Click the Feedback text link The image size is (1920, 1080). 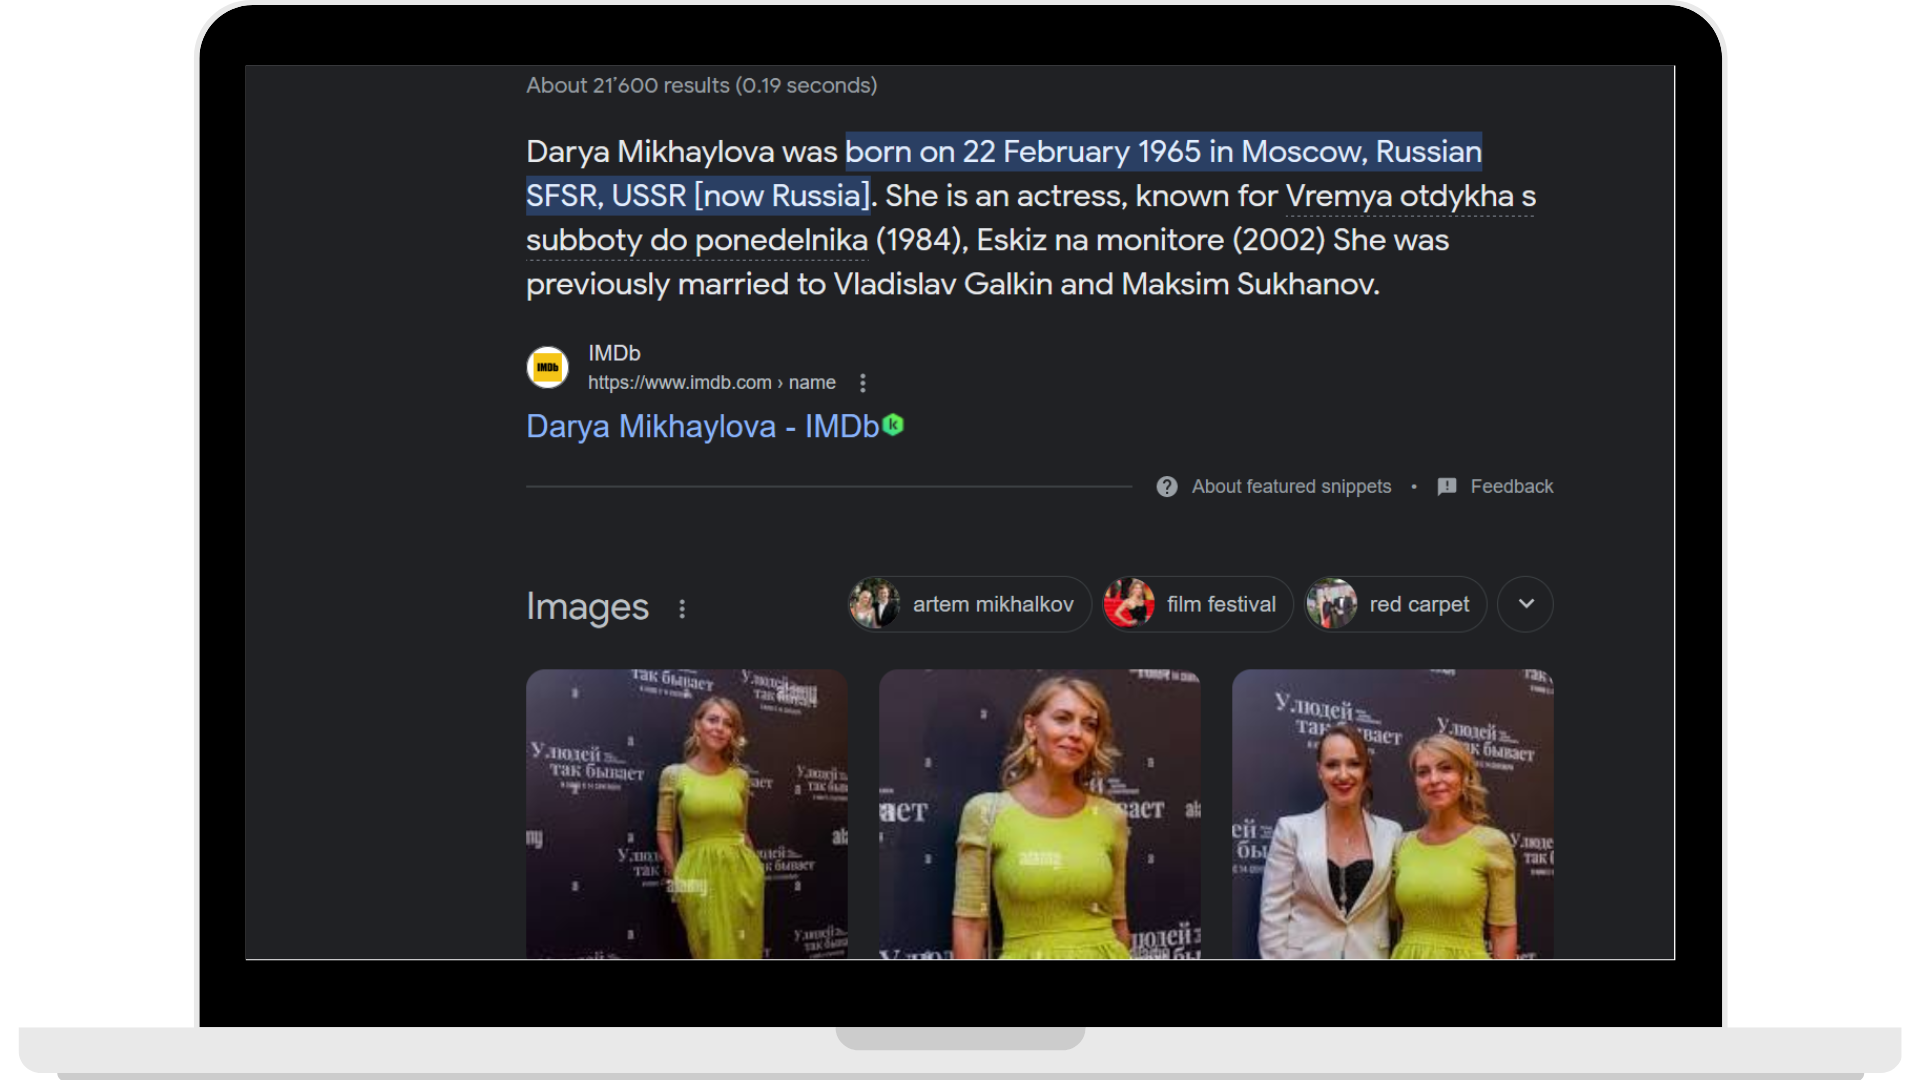1511,487
